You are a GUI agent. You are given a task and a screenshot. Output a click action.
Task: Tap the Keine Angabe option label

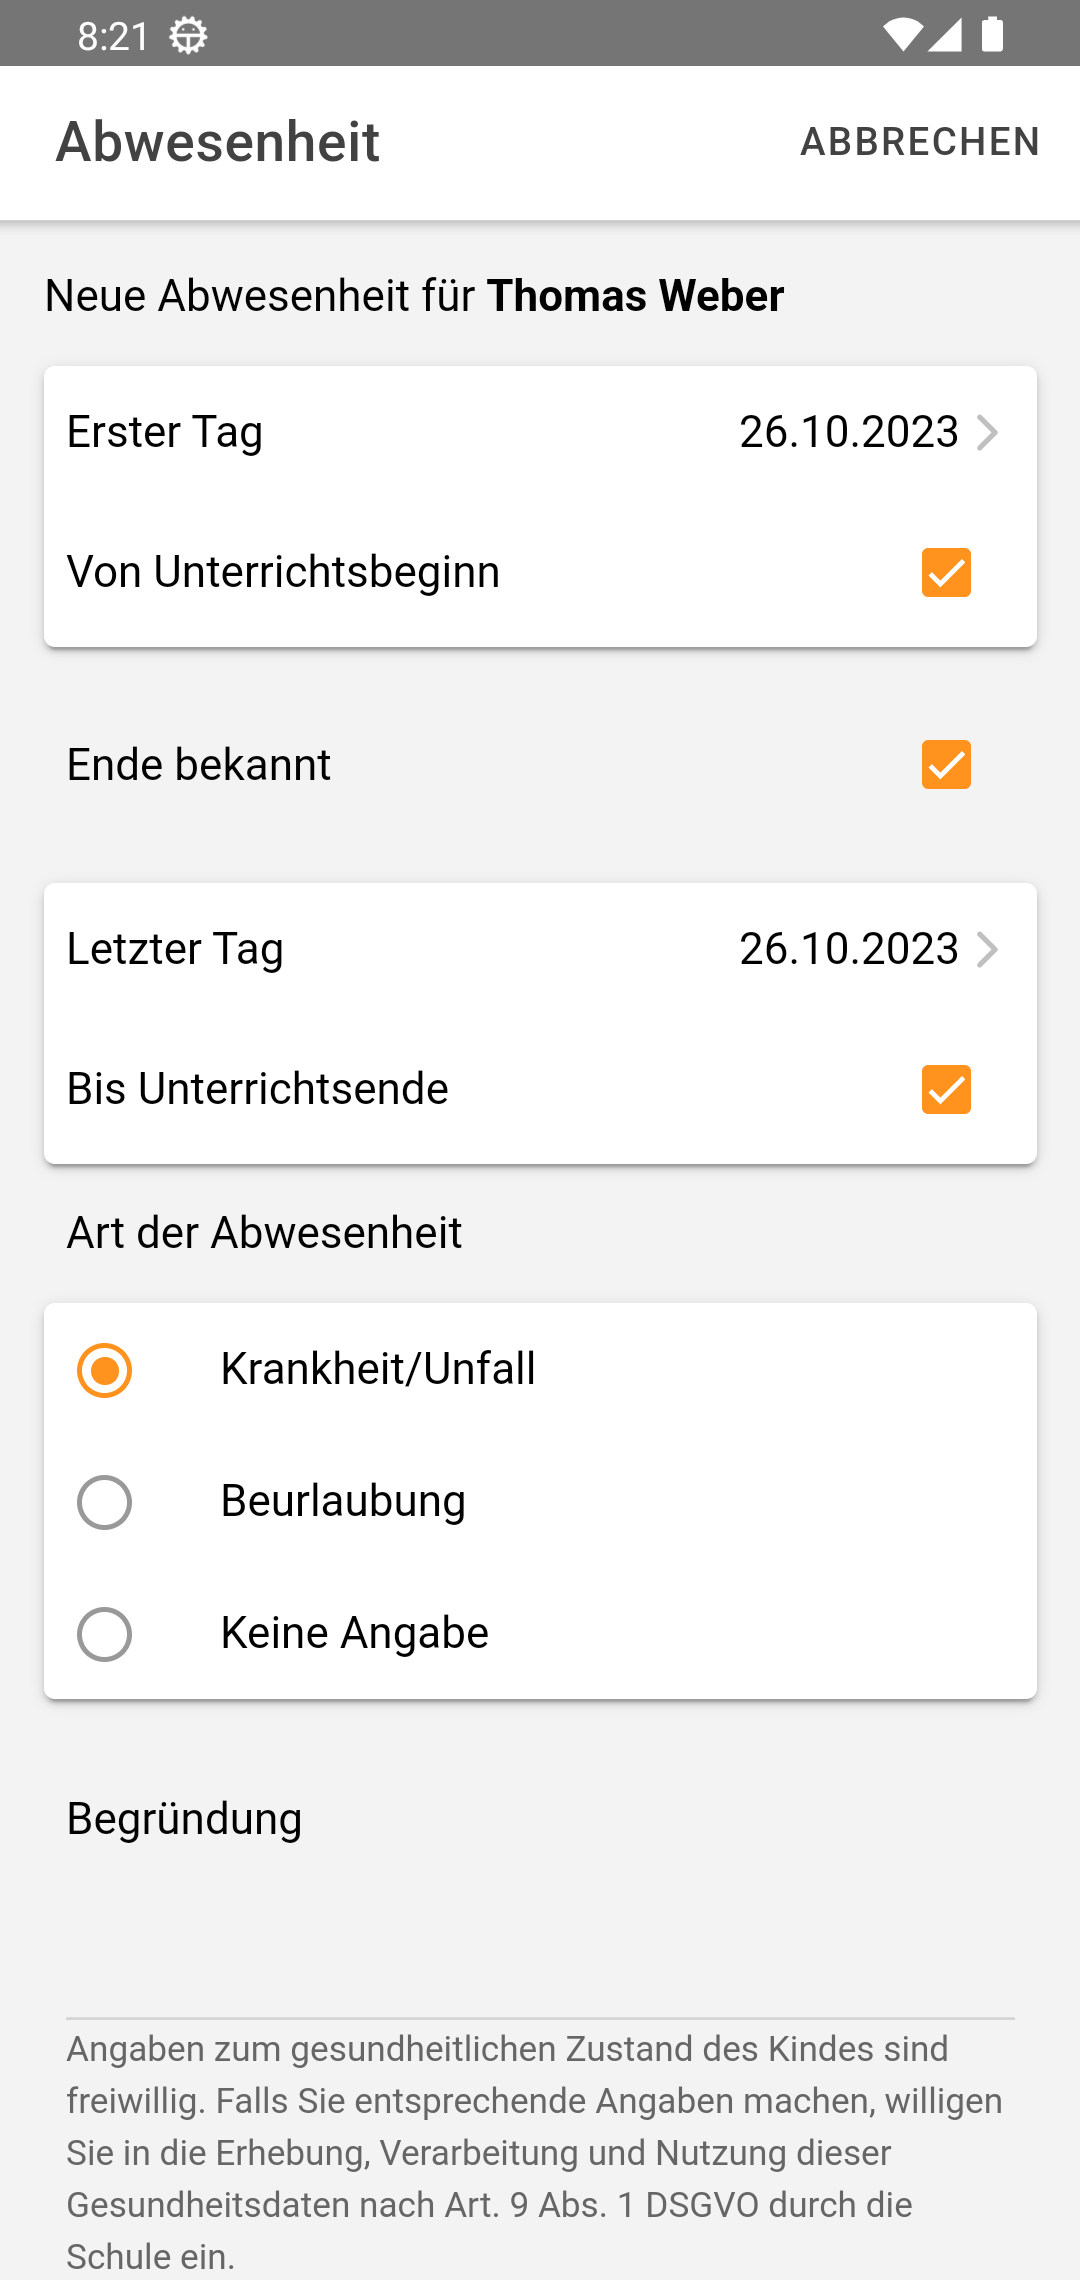point(354,1633)
